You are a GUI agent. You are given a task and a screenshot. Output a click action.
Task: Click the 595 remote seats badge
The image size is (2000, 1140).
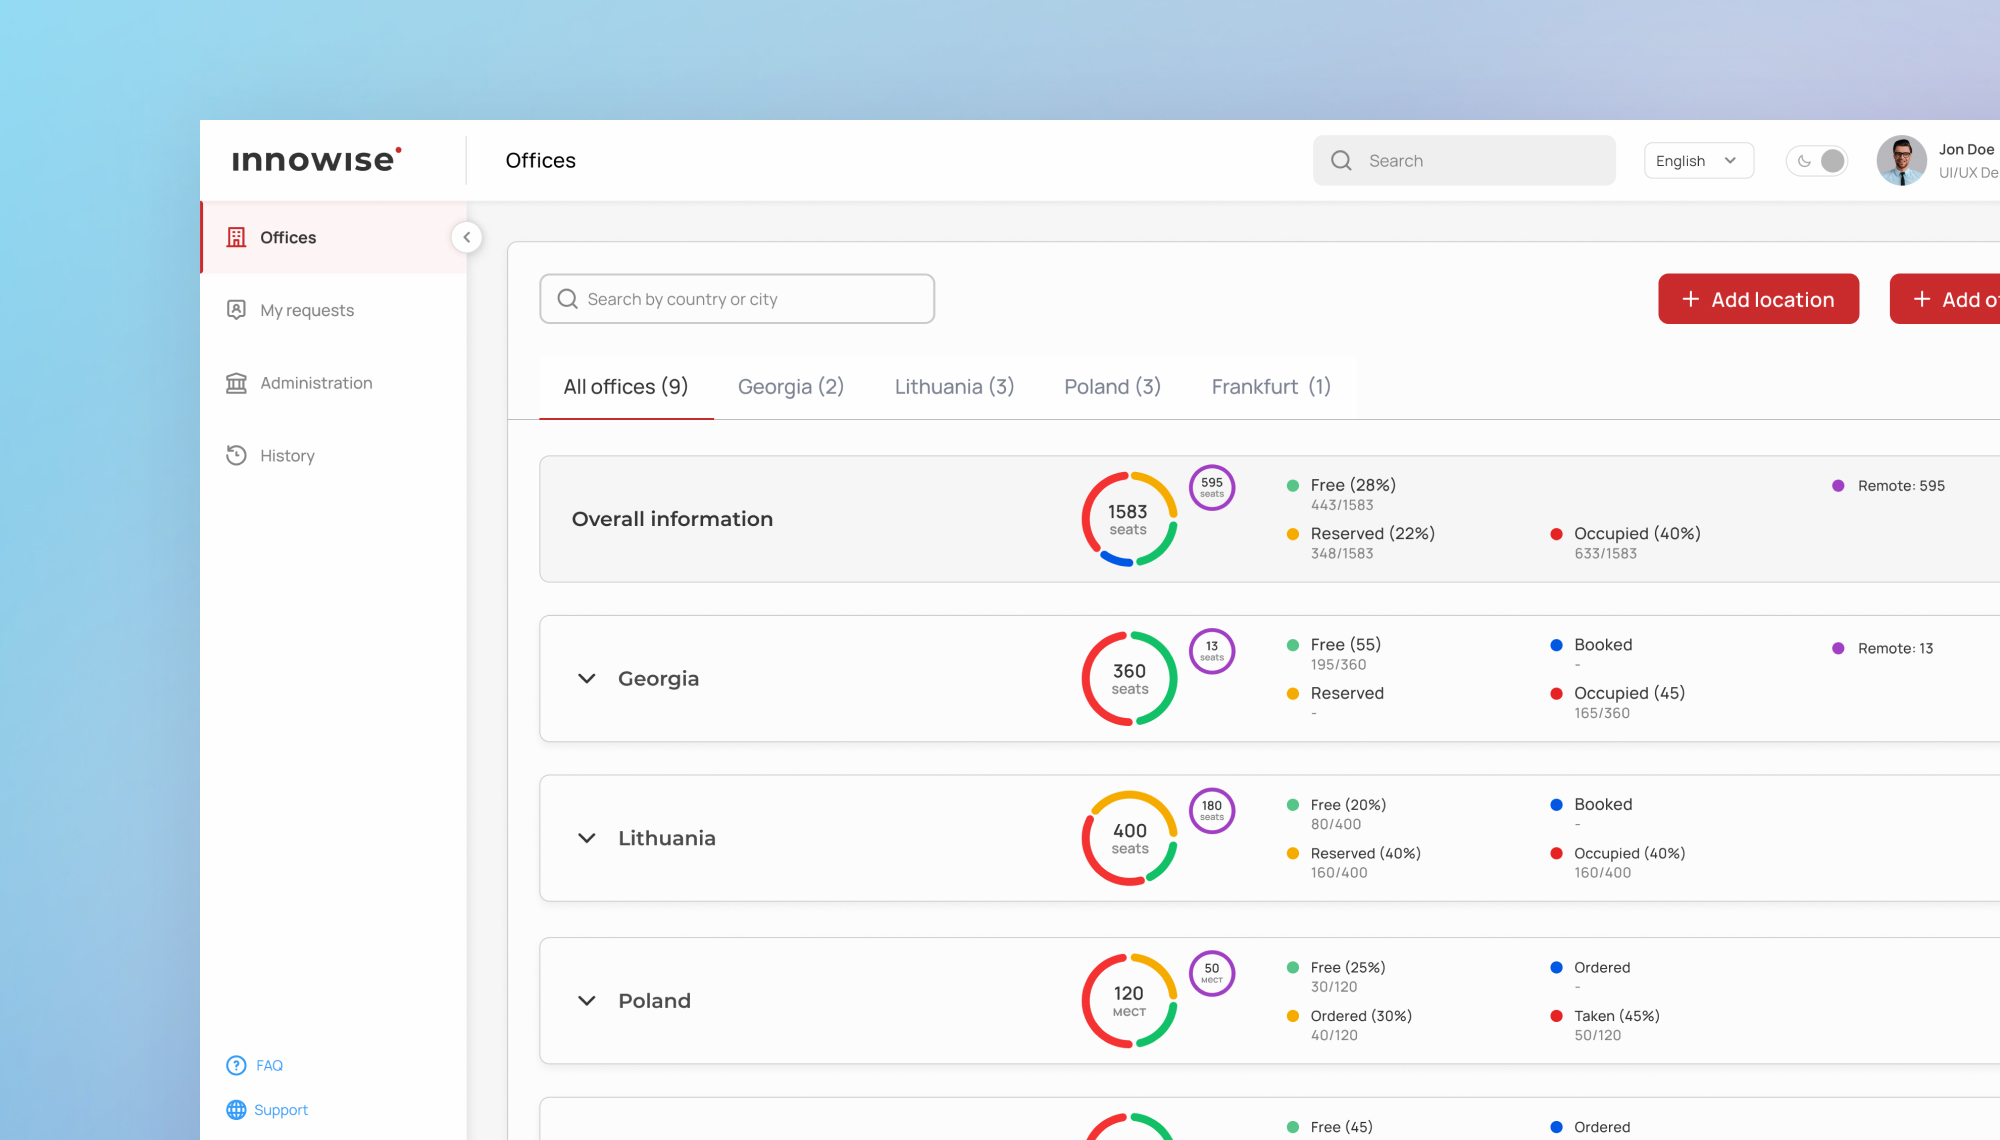click(x=1212, y=488)
